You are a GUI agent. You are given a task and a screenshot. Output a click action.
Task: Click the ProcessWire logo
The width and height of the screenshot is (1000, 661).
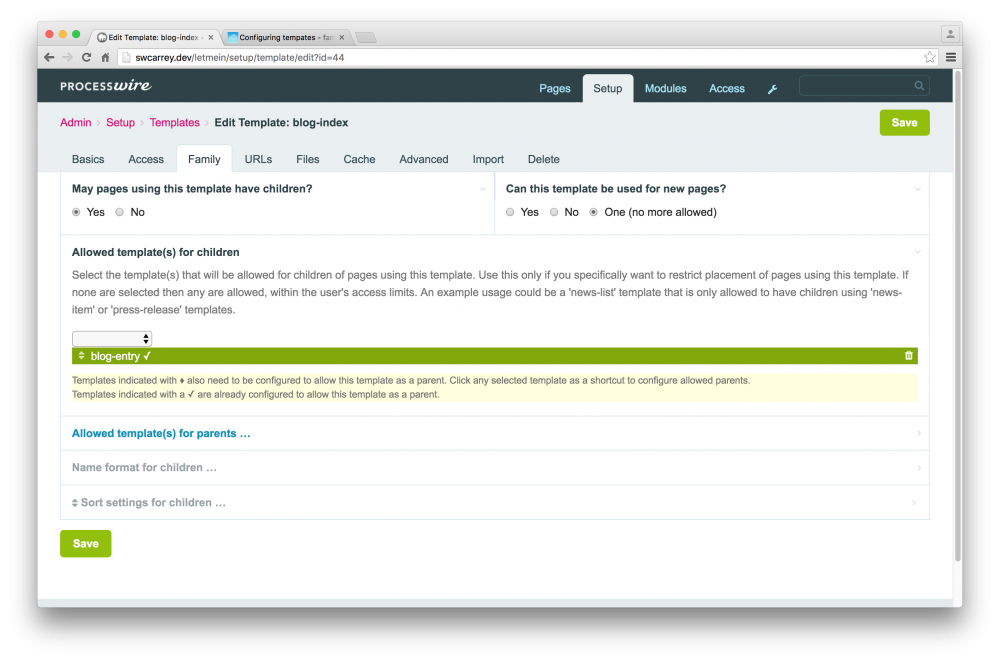pos(105,87)
